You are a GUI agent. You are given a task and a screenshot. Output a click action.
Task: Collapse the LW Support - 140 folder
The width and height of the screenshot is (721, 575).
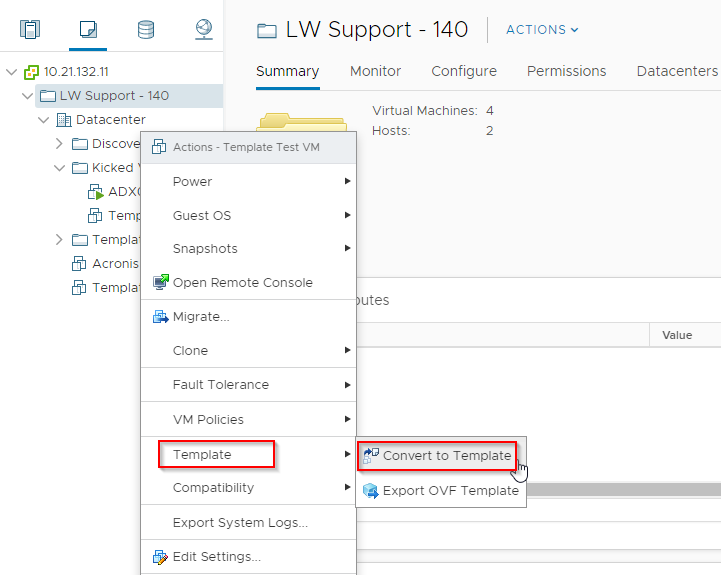coord(27,96)
